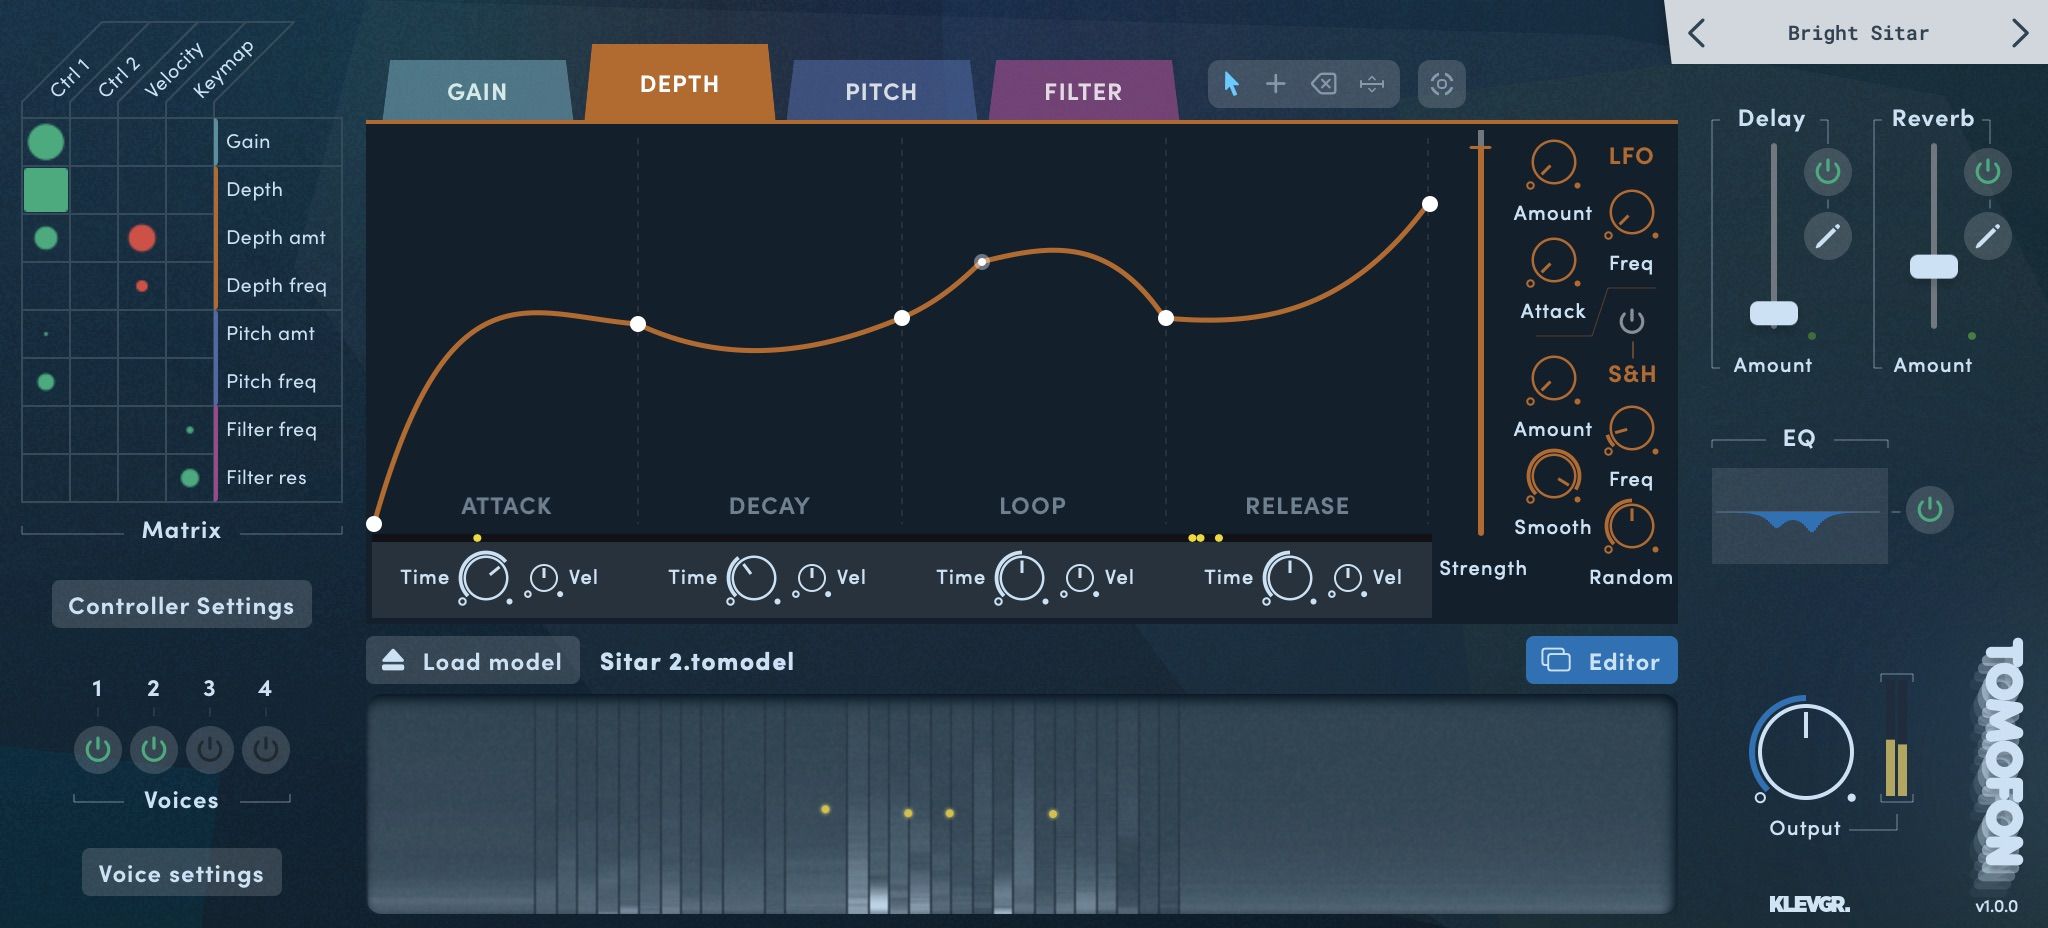Screen dimensions: 2048x928
Task: Click the Editor button
Action: 1601,660
